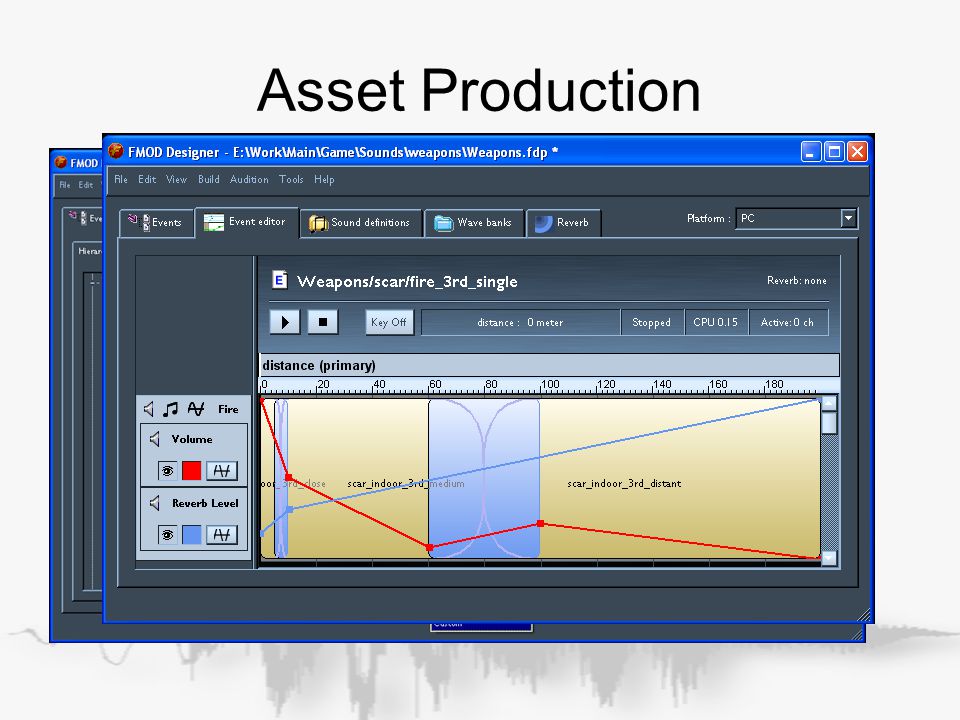960x720 pixels.
Task: Play the fire_3rd_single event
Action: (285, 322)
